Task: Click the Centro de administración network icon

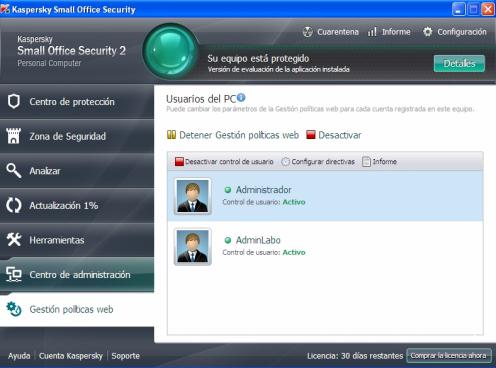Action: (14, 274)
